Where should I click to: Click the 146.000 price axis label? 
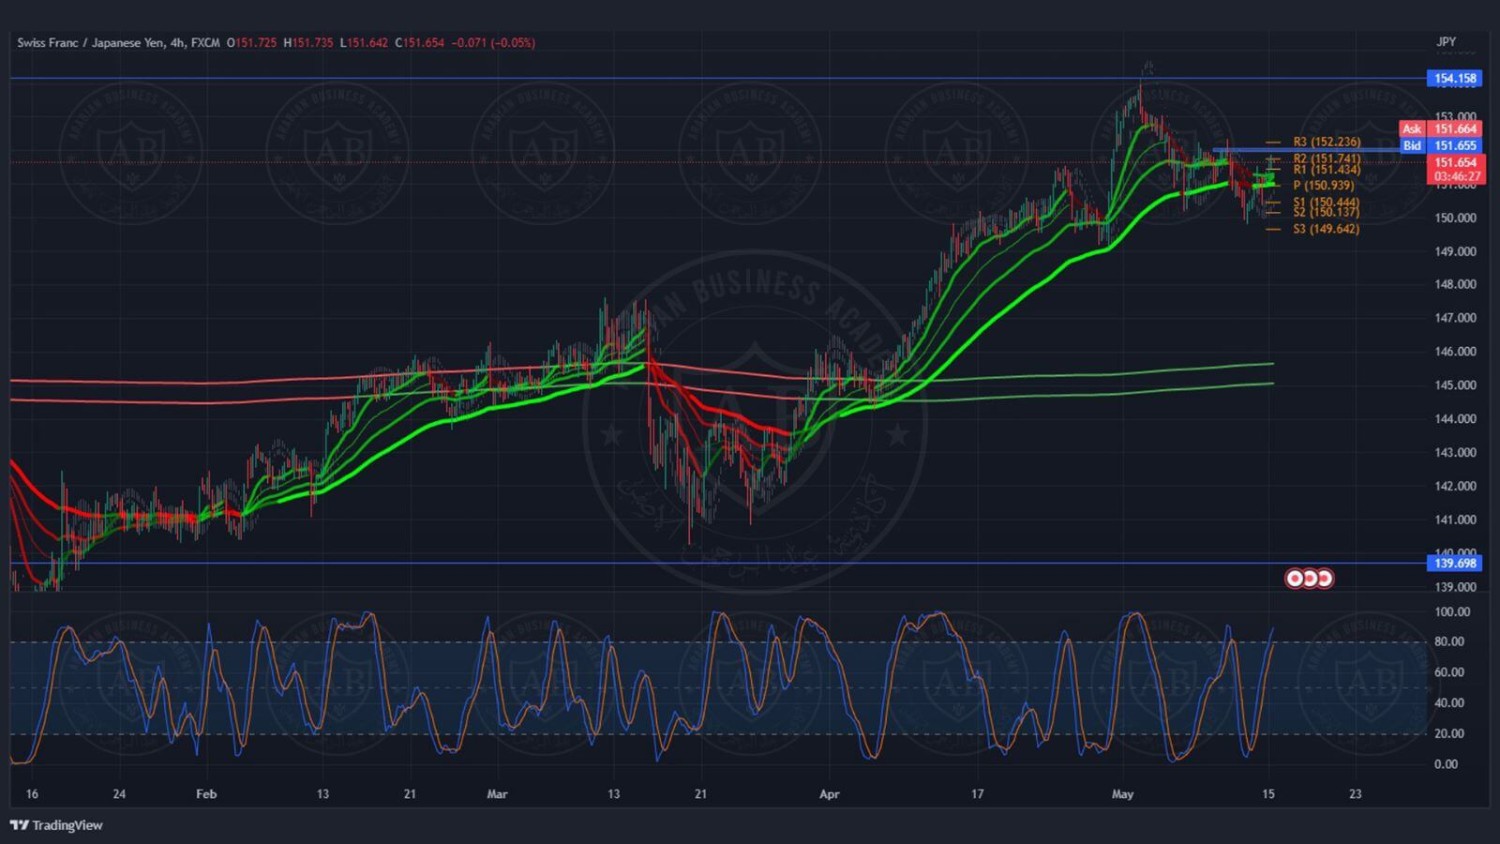1455,352
